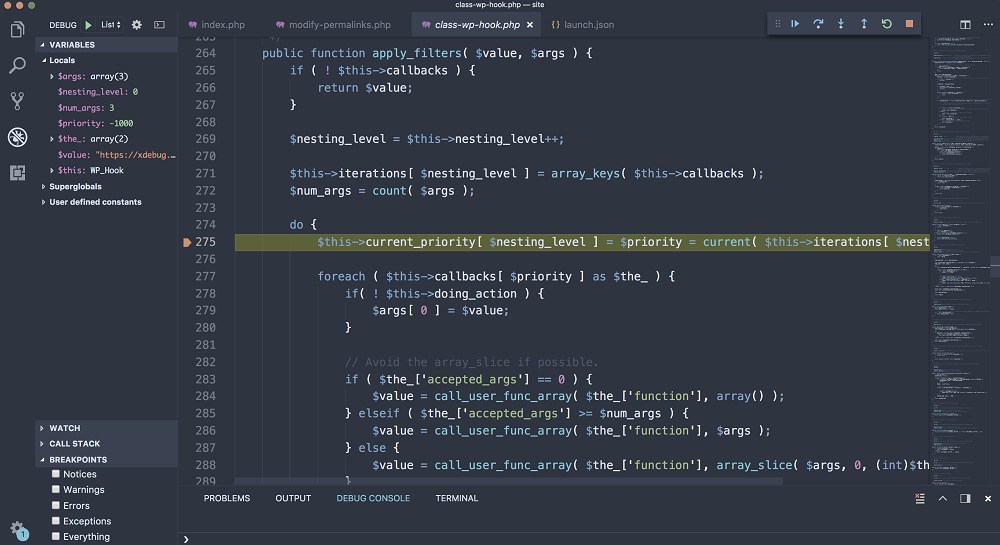Click the Step Out arrow icon
This screenshot has width=1000, height=545.
pos(864,24)
